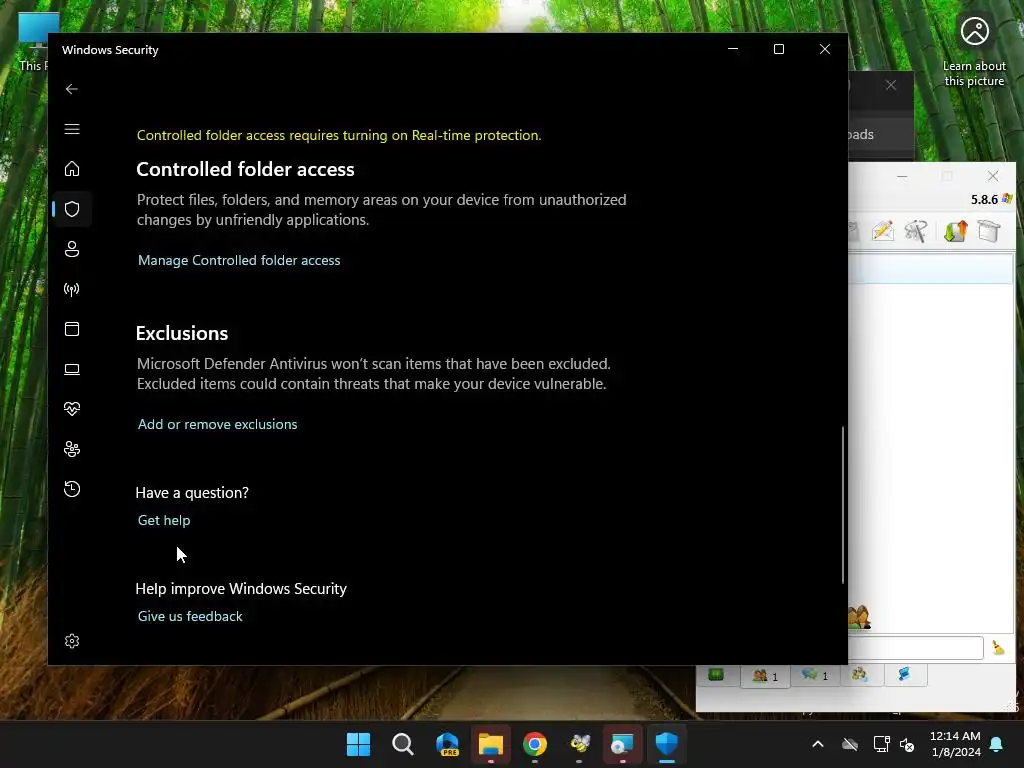The image size is (1024, 768).
Task: Open File Explorer from taskbar
Action: (x=490, y=744)
